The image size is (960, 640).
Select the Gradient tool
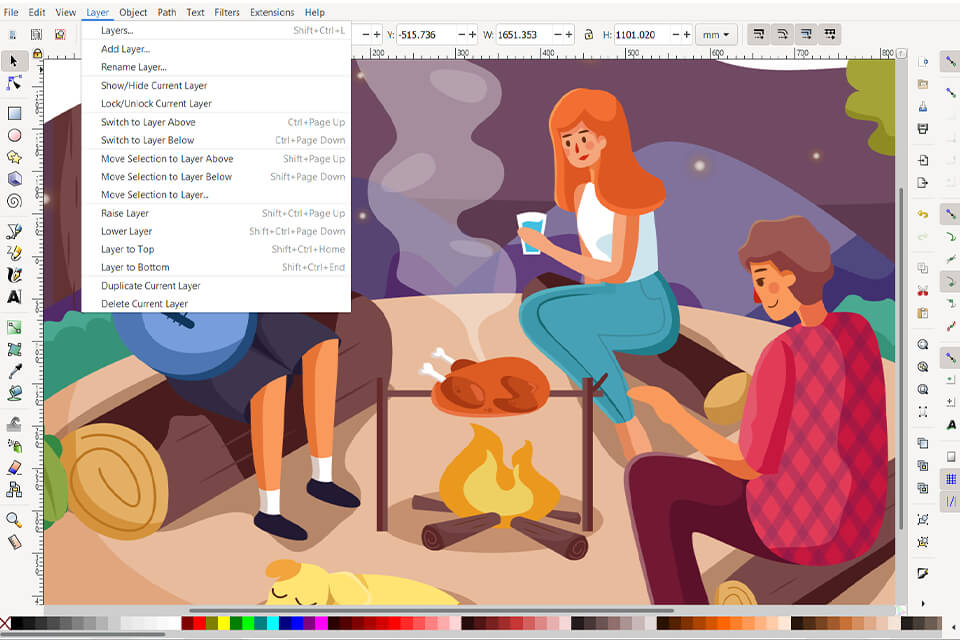[x=14, y=327]
